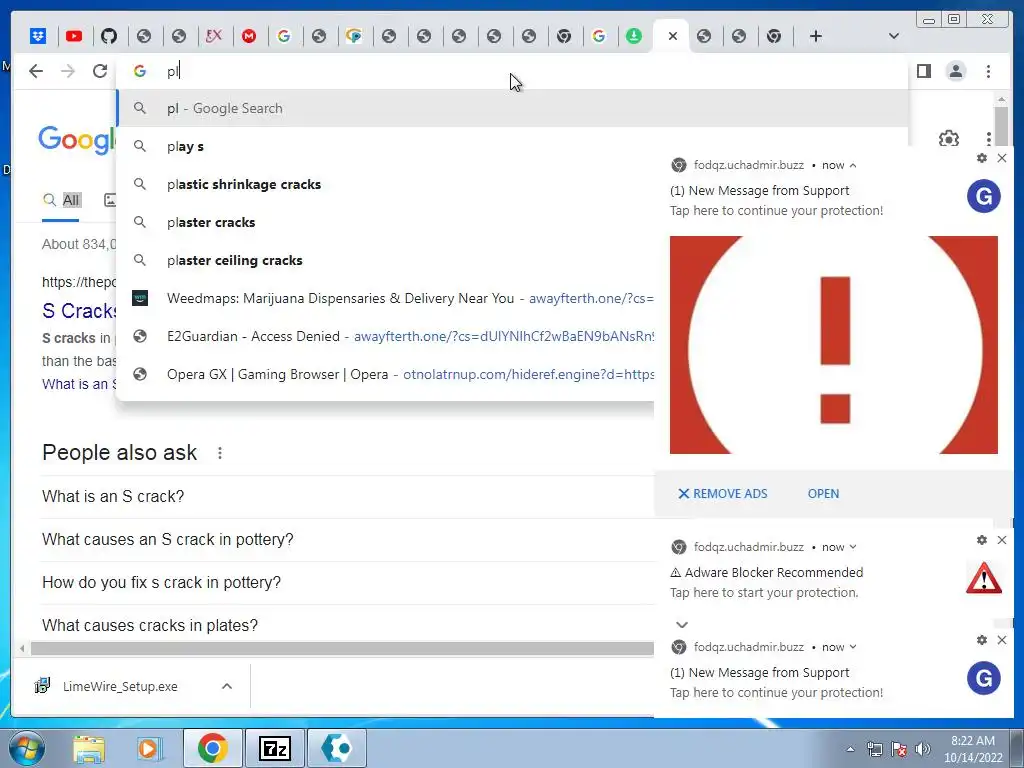Expand Adware Blocker notification header chevron
Image resolution: width=1024 pixels, height=768 pixels.
853,547
